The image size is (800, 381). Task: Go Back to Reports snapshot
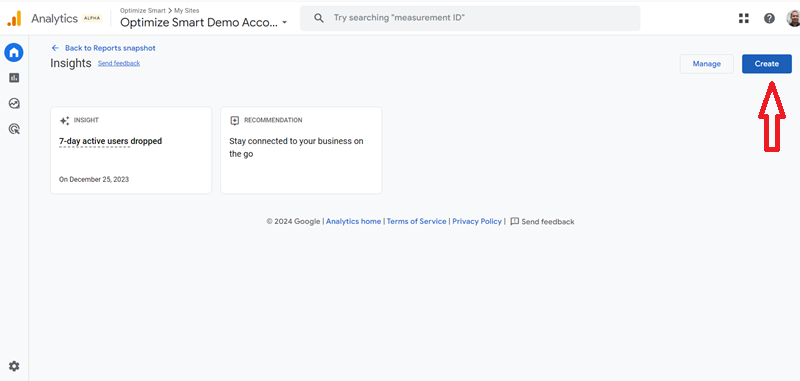coord(110,48)
